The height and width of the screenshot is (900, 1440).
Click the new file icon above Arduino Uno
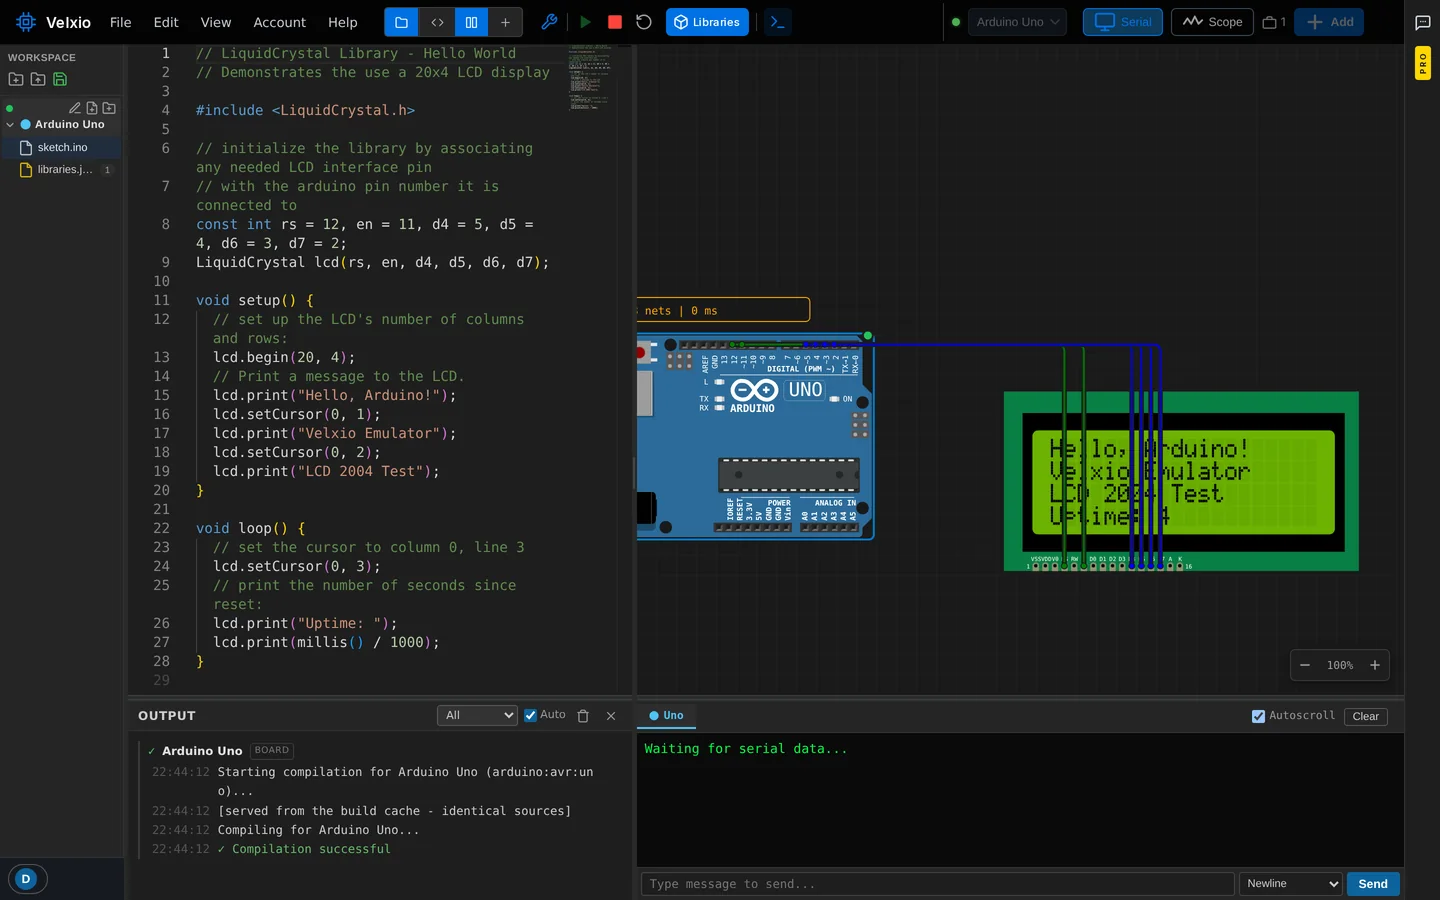coord(92,108)
